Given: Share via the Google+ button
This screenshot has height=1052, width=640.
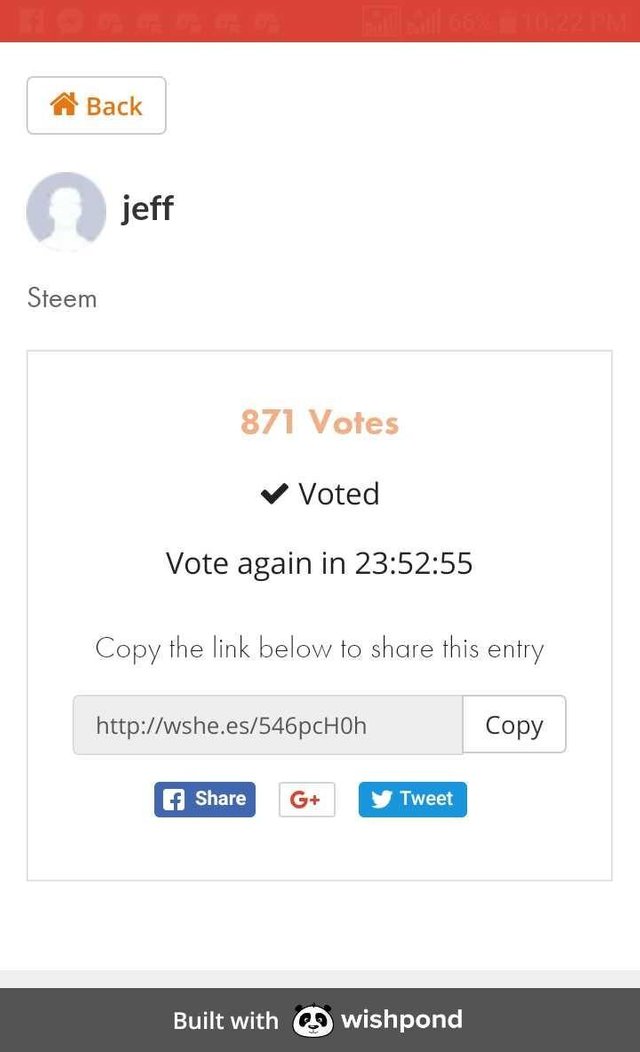Looking at the screenshot, I should coord(306,799).
